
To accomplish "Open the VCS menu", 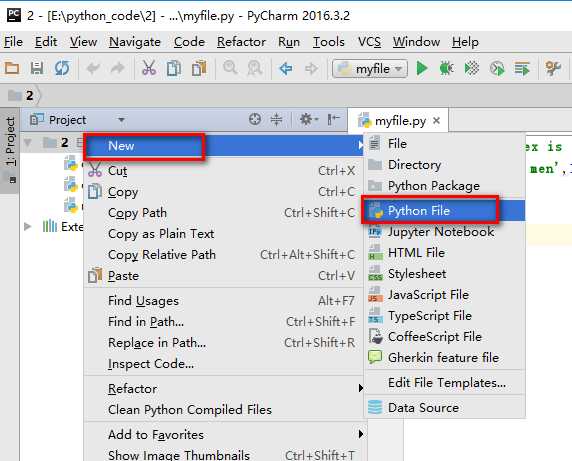I will point(369,42).
